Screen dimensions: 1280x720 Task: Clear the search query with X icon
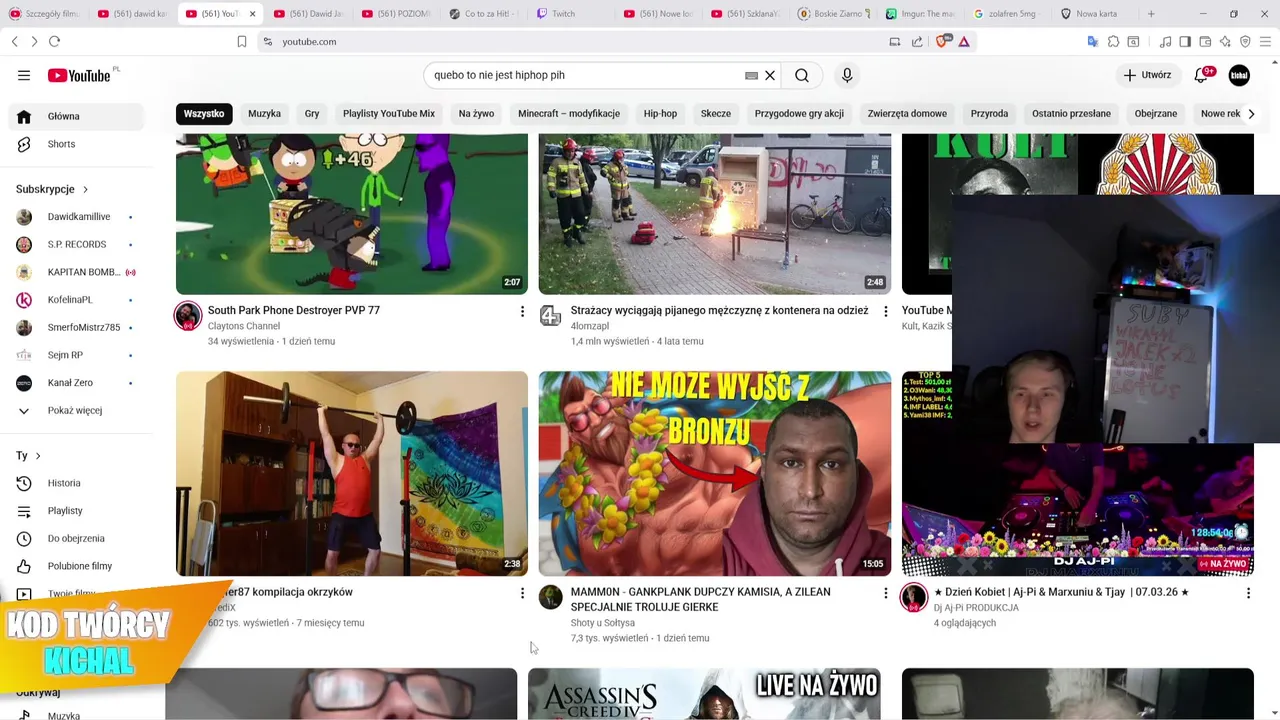[x=770, y=75]
